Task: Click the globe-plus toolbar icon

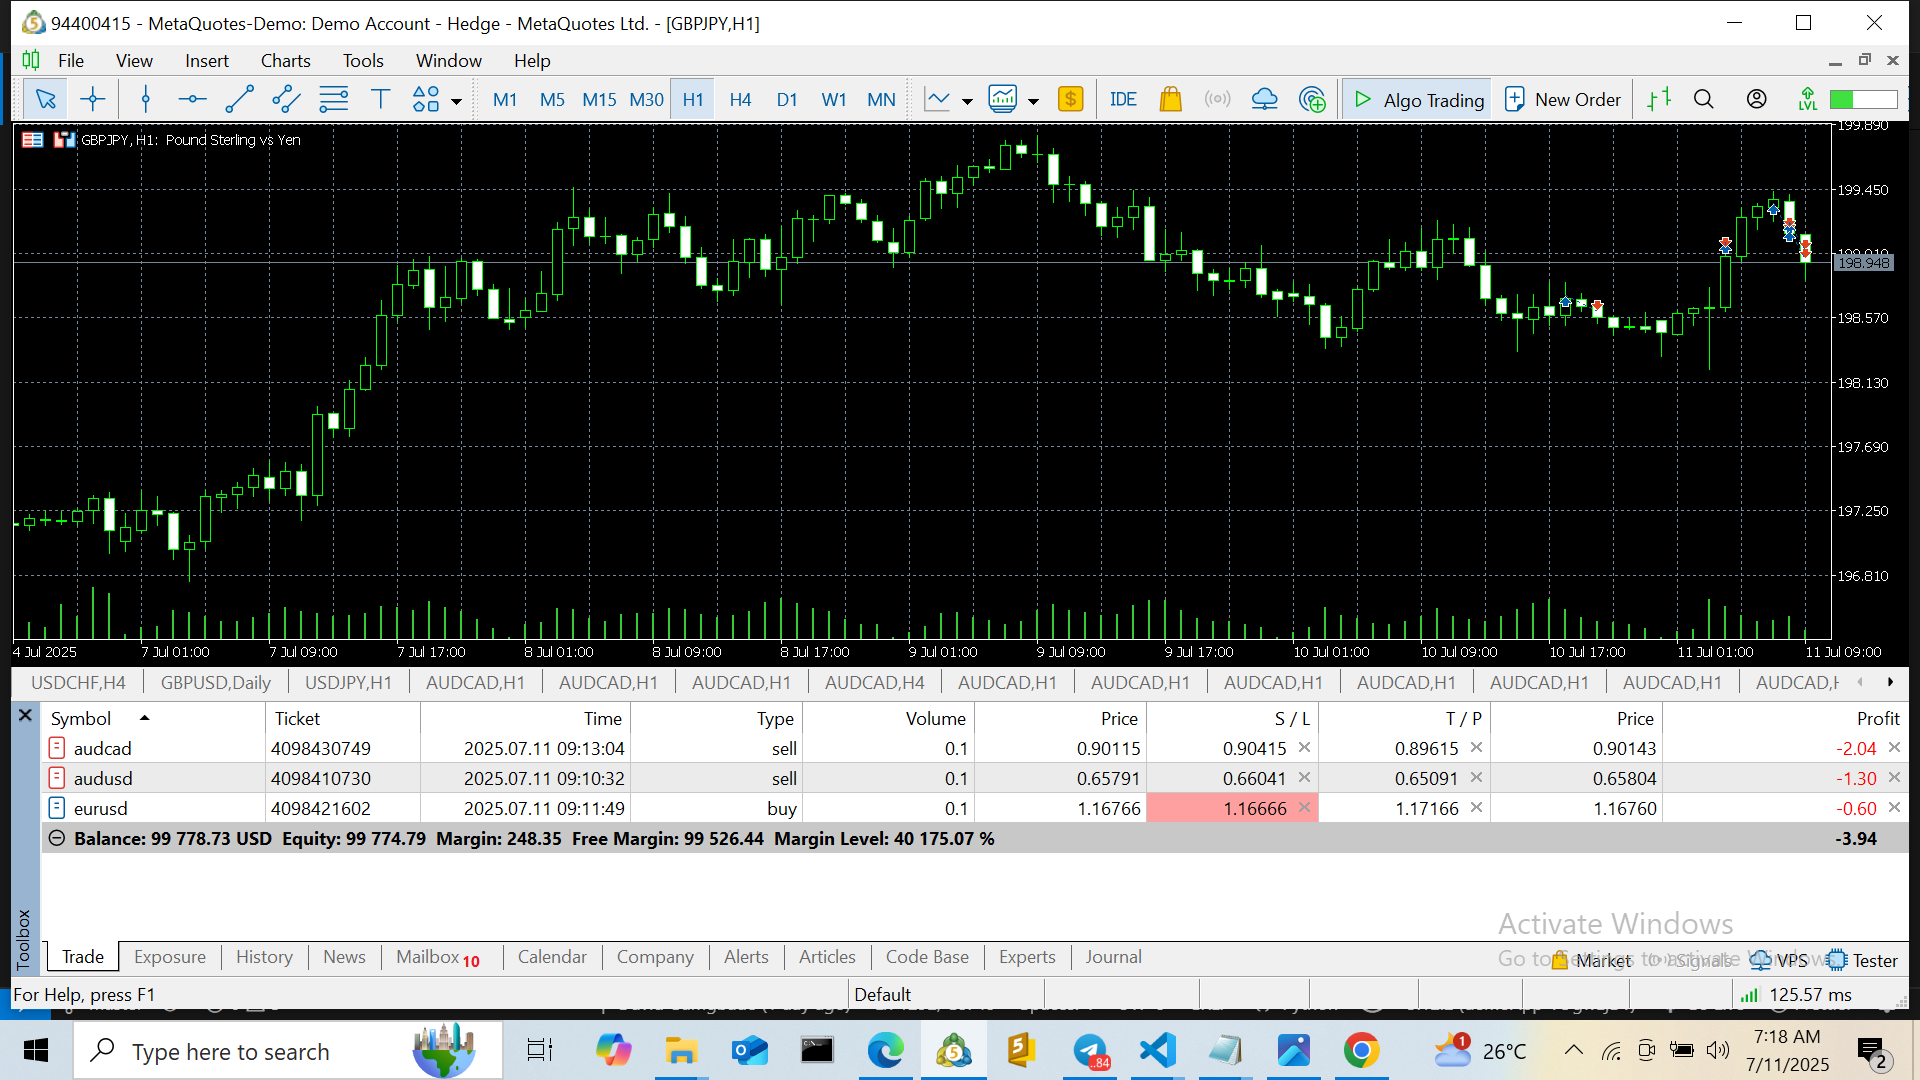Action: 1312,99
